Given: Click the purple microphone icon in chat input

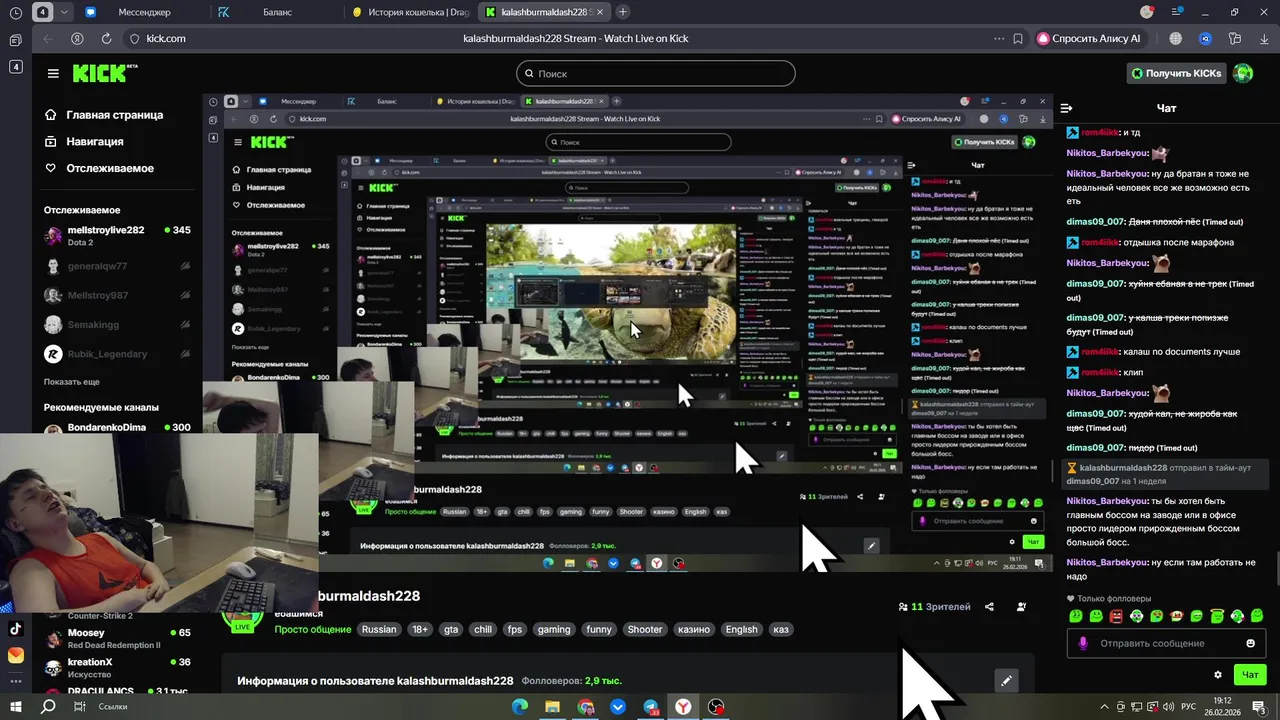Looking at the screenshot, I should pyautogui.click(x=1082, y=643).
